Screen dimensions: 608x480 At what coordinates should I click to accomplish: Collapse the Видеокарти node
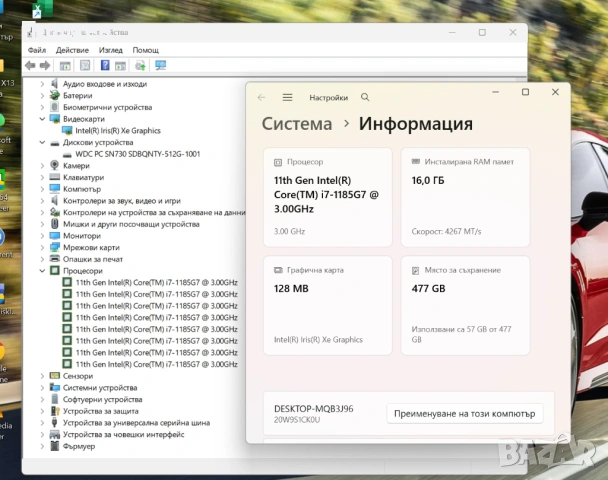coord(42,119)
